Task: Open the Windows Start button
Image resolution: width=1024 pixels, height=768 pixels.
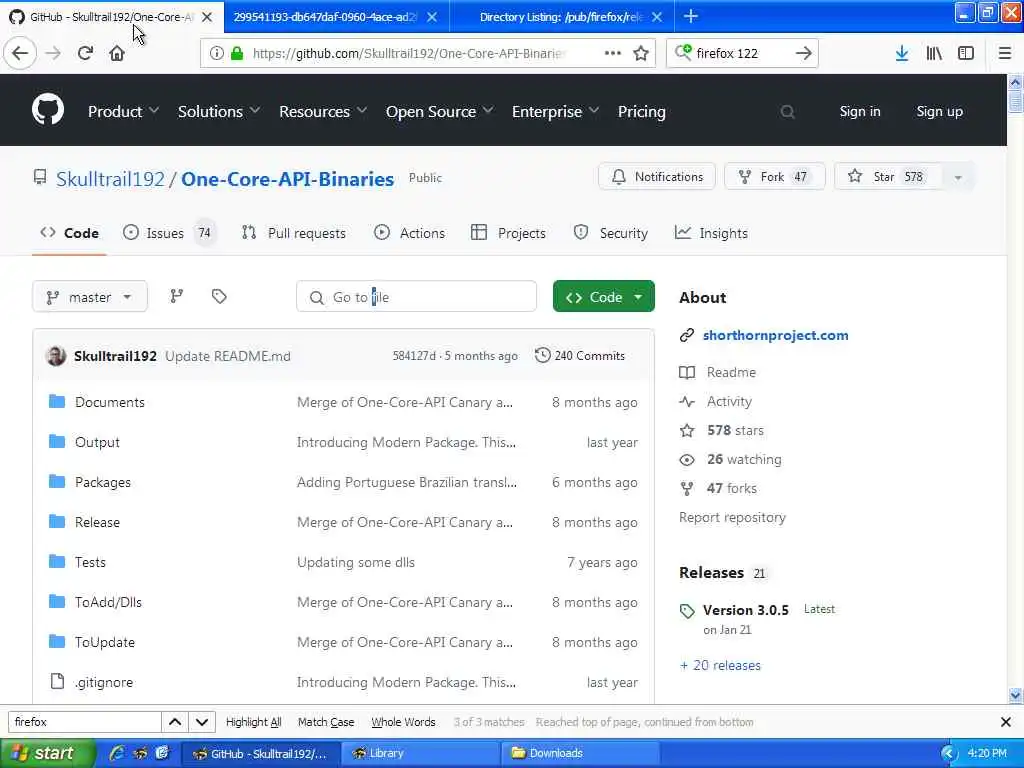Action: coord(48,753)
